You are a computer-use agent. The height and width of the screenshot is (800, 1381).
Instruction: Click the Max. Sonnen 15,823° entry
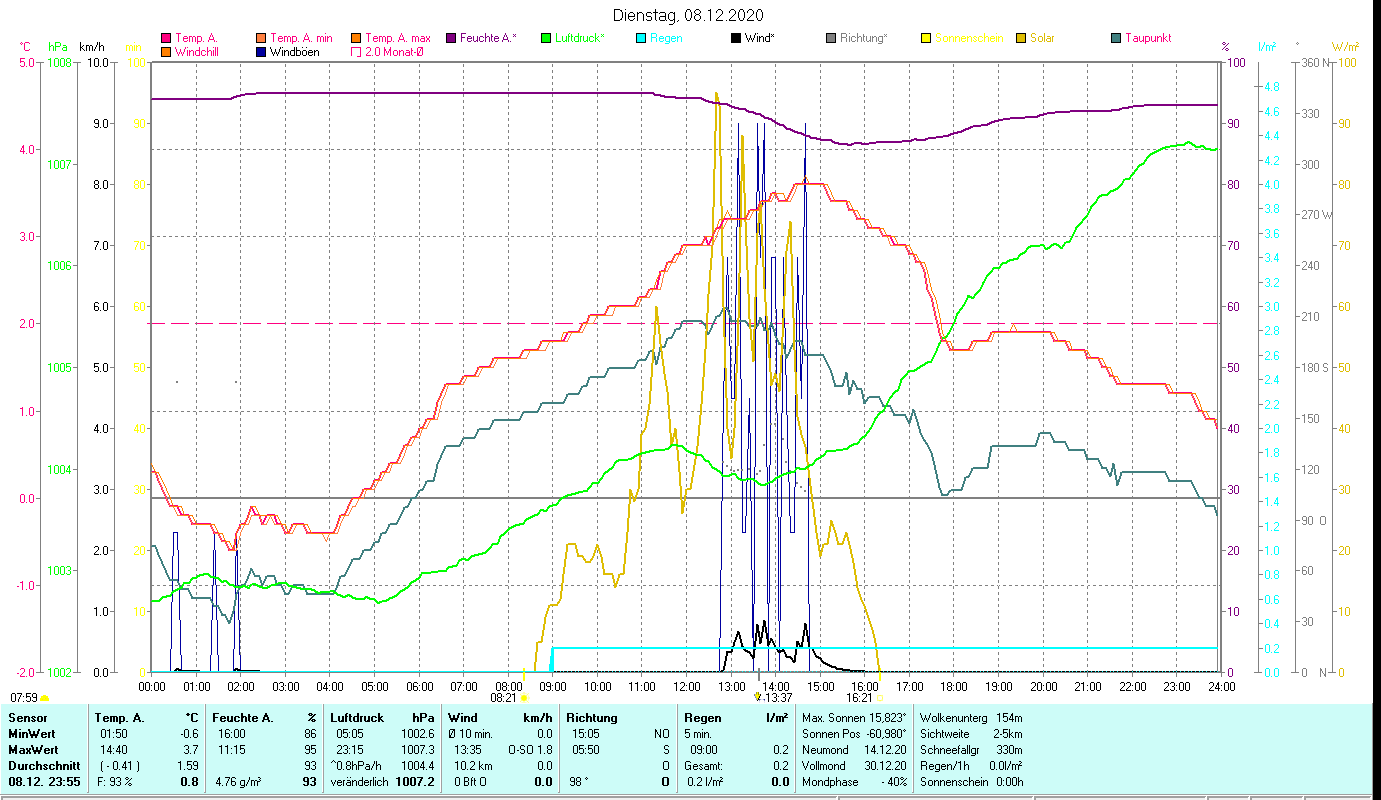855,718
